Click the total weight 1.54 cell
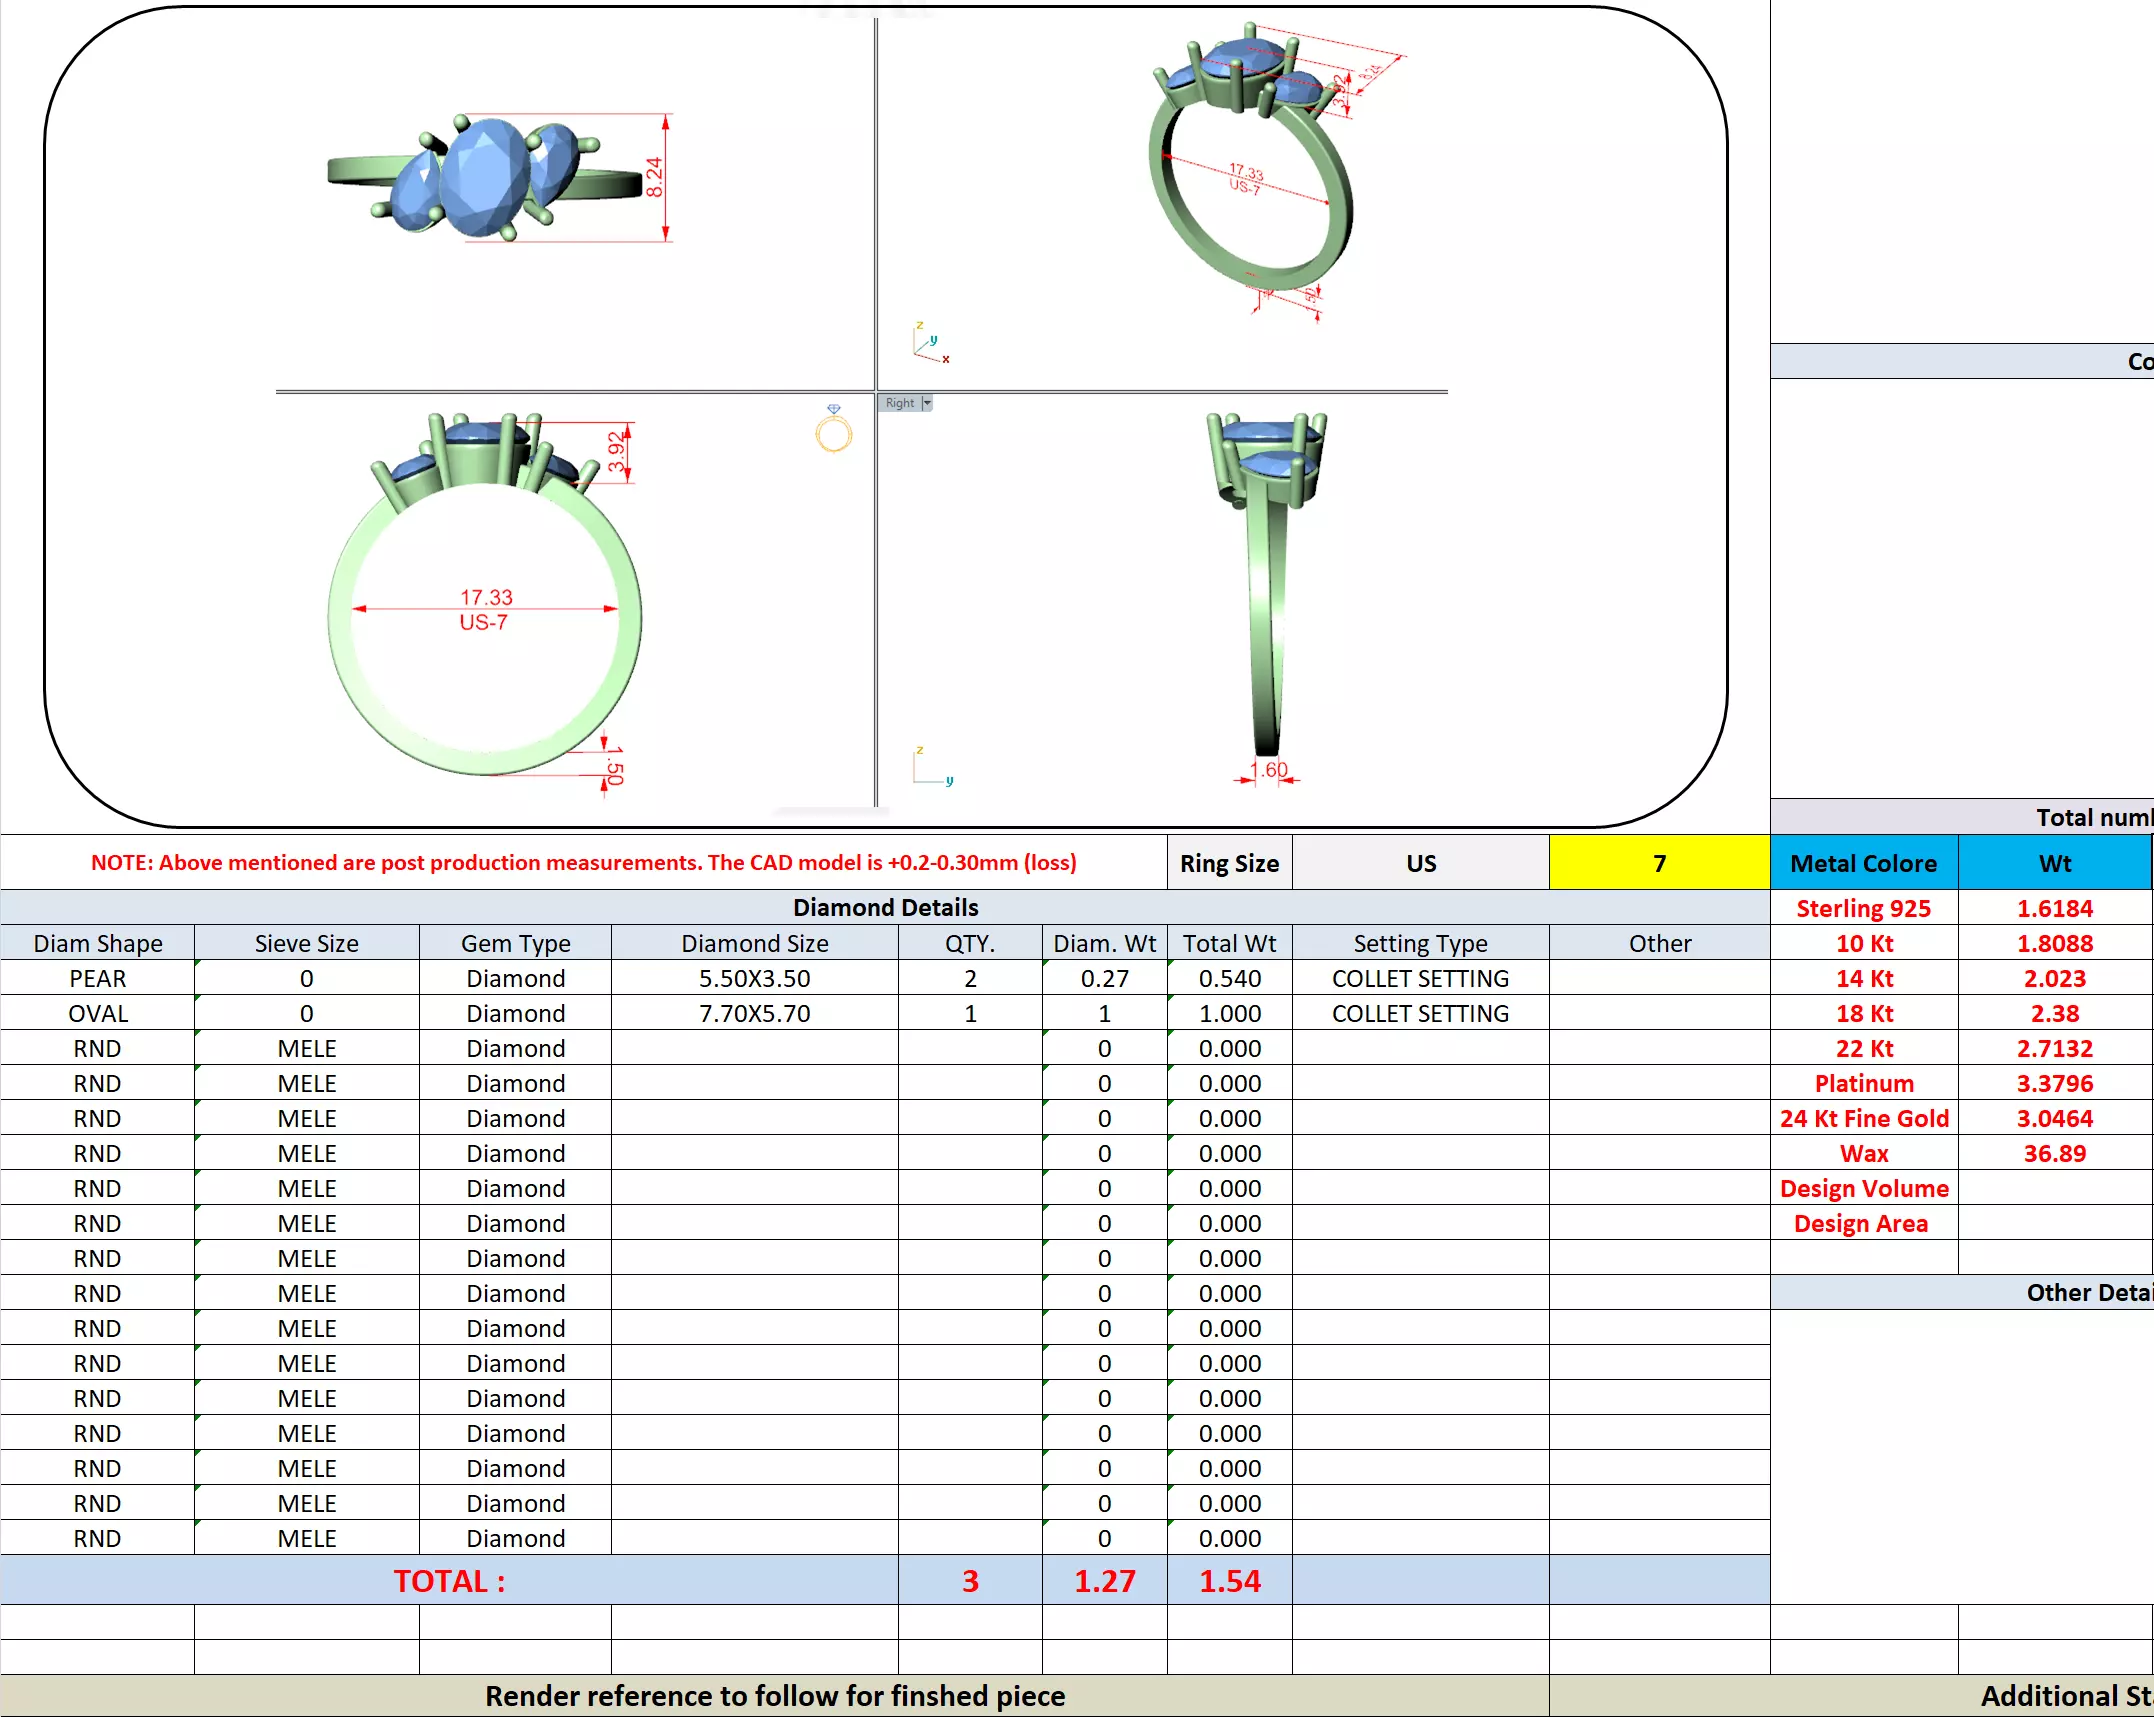 [x=1229, y=1580]
